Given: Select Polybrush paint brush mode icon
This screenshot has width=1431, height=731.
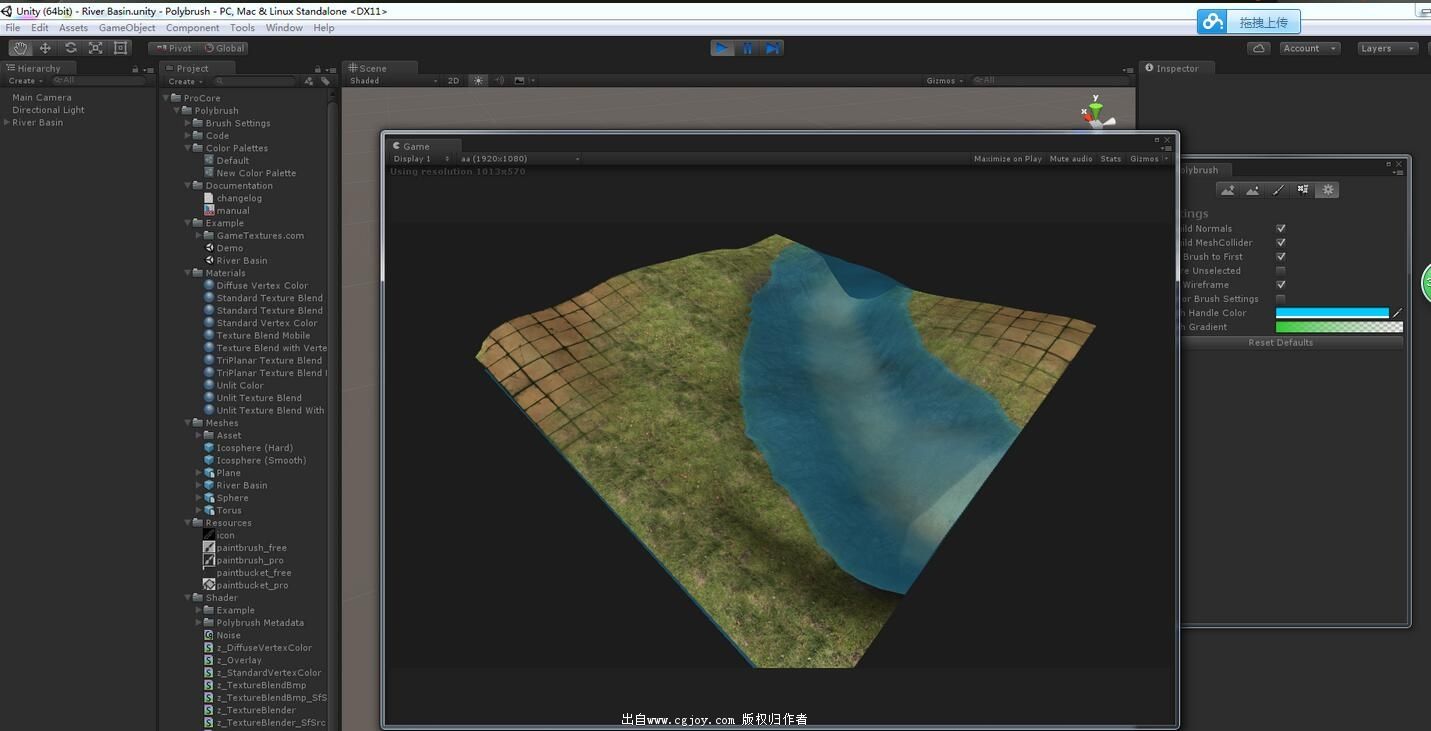Looking at the screenshot, I should pyautogui.click(x=1278, y=190).
